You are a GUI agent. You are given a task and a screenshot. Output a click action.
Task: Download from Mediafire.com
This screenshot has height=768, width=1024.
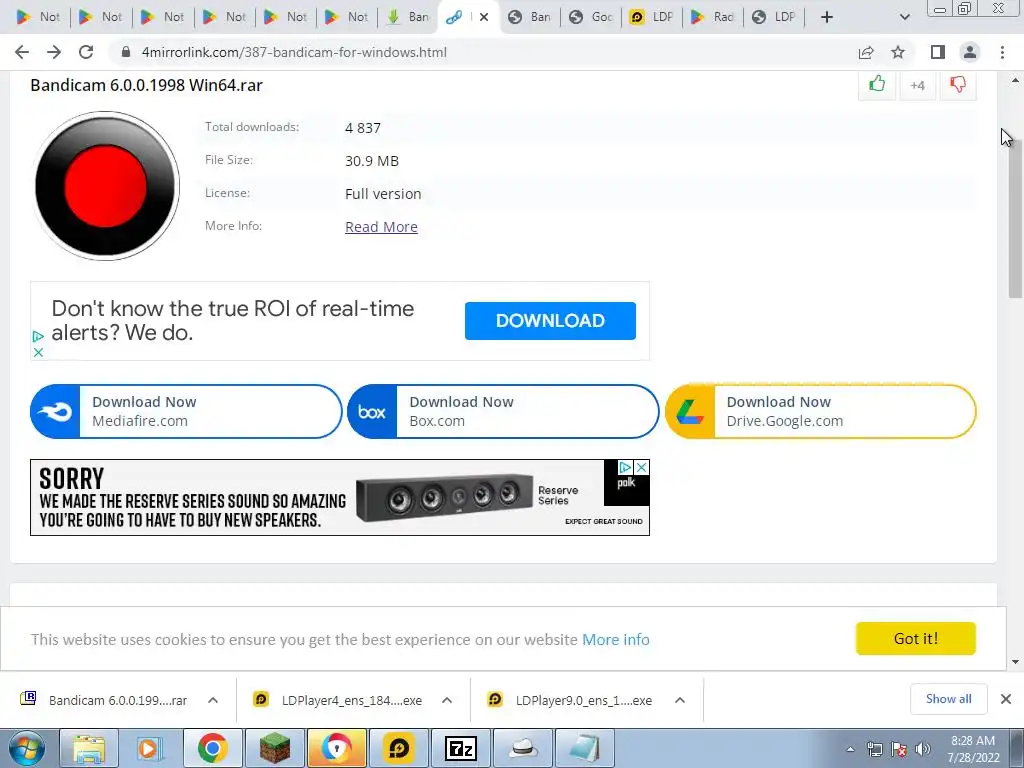click(x=186, y=411)
